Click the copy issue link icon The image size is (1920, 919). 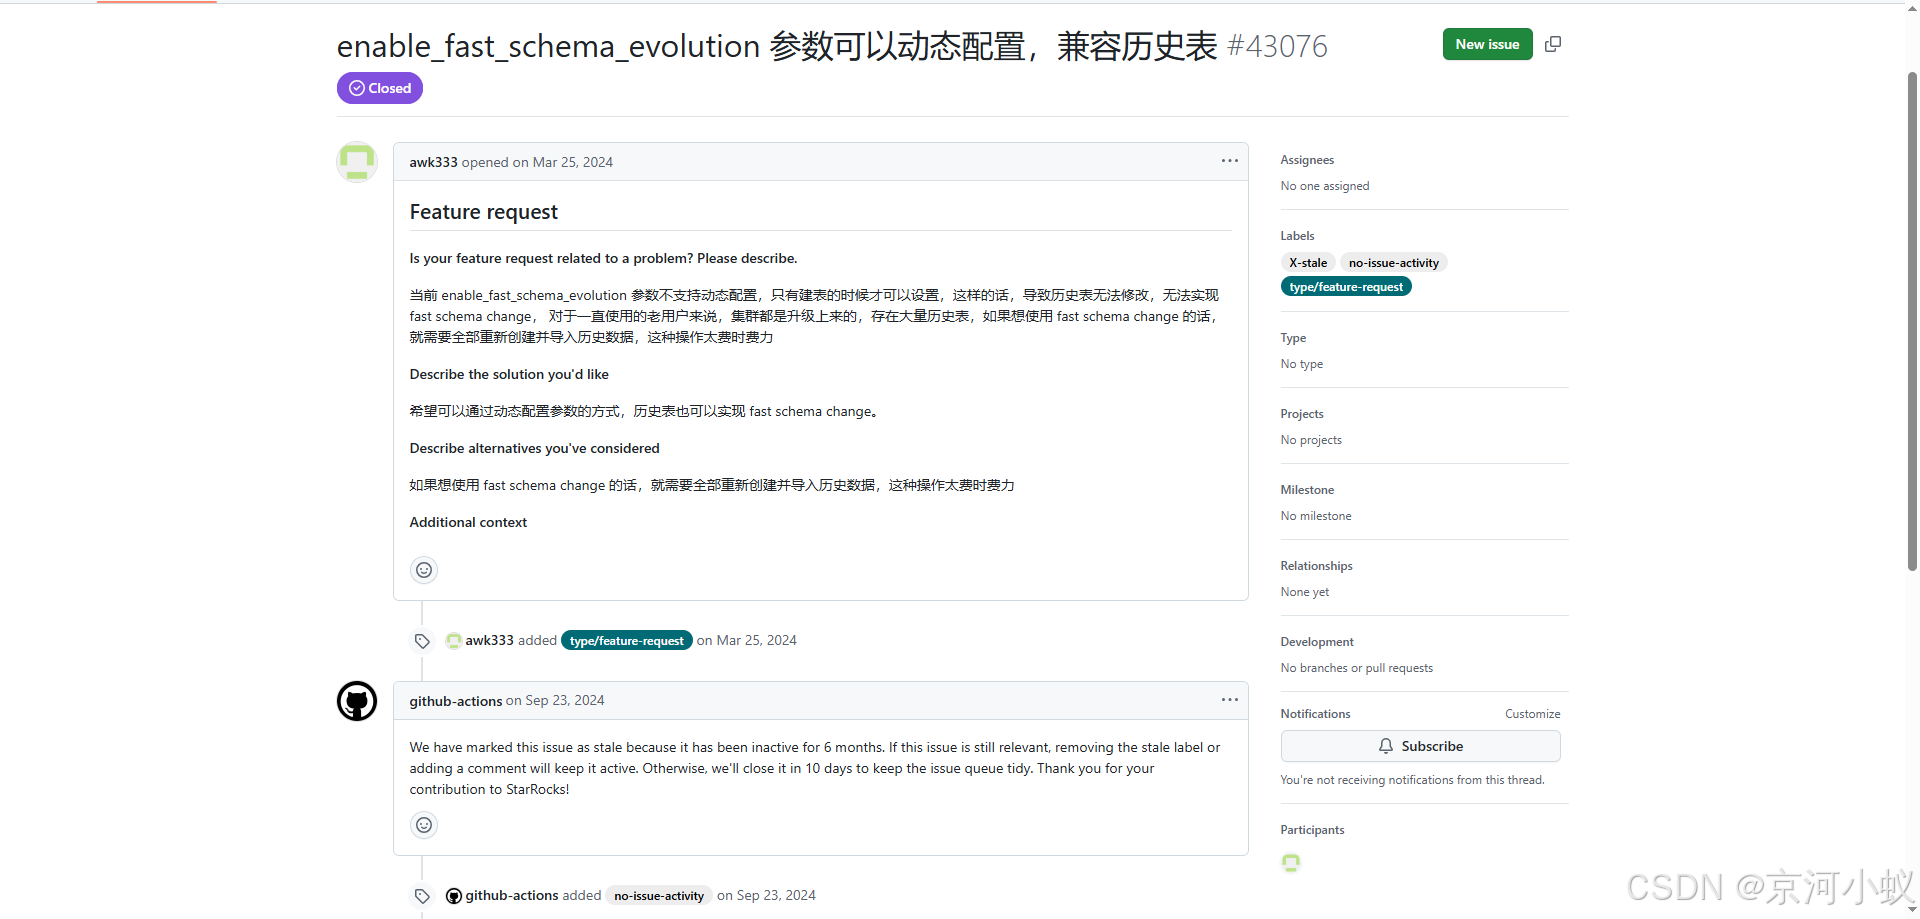click(x=1553, y=44)
